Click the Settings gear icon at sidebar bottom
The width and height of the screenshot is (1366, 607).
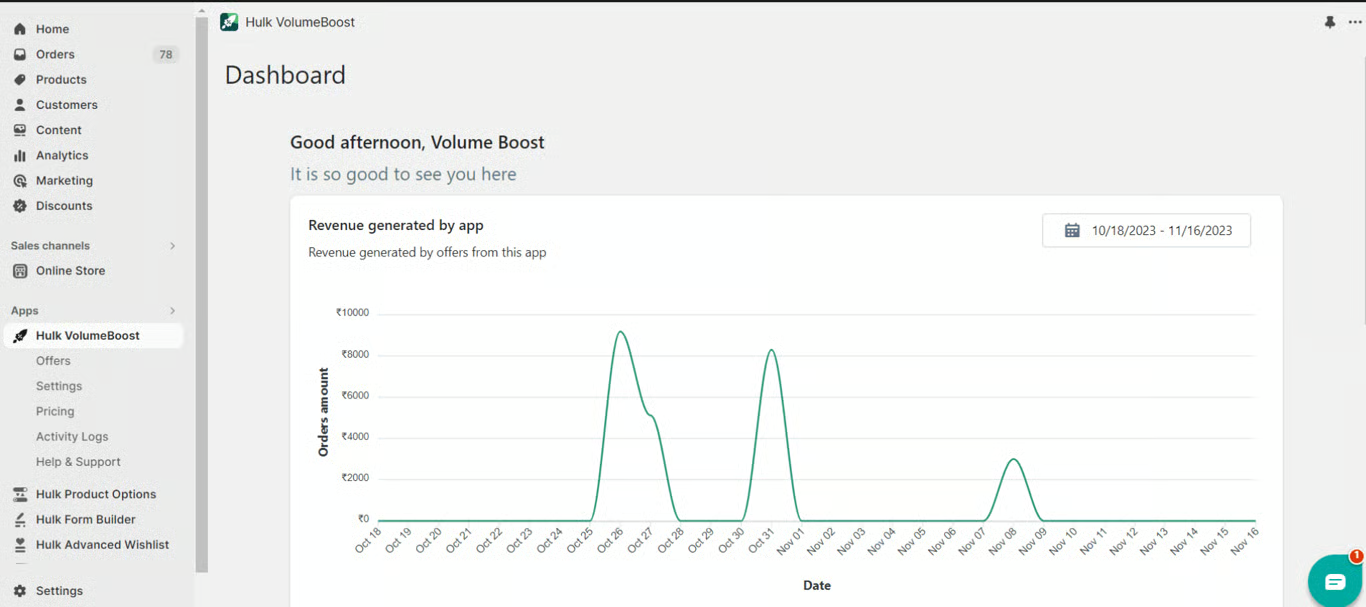pos(20,590)
